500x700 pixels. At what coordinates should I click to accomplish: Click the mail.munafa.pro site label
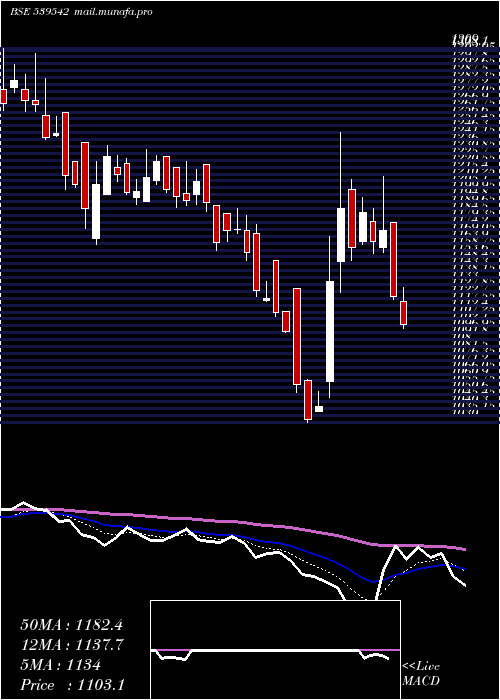[112, 12]
